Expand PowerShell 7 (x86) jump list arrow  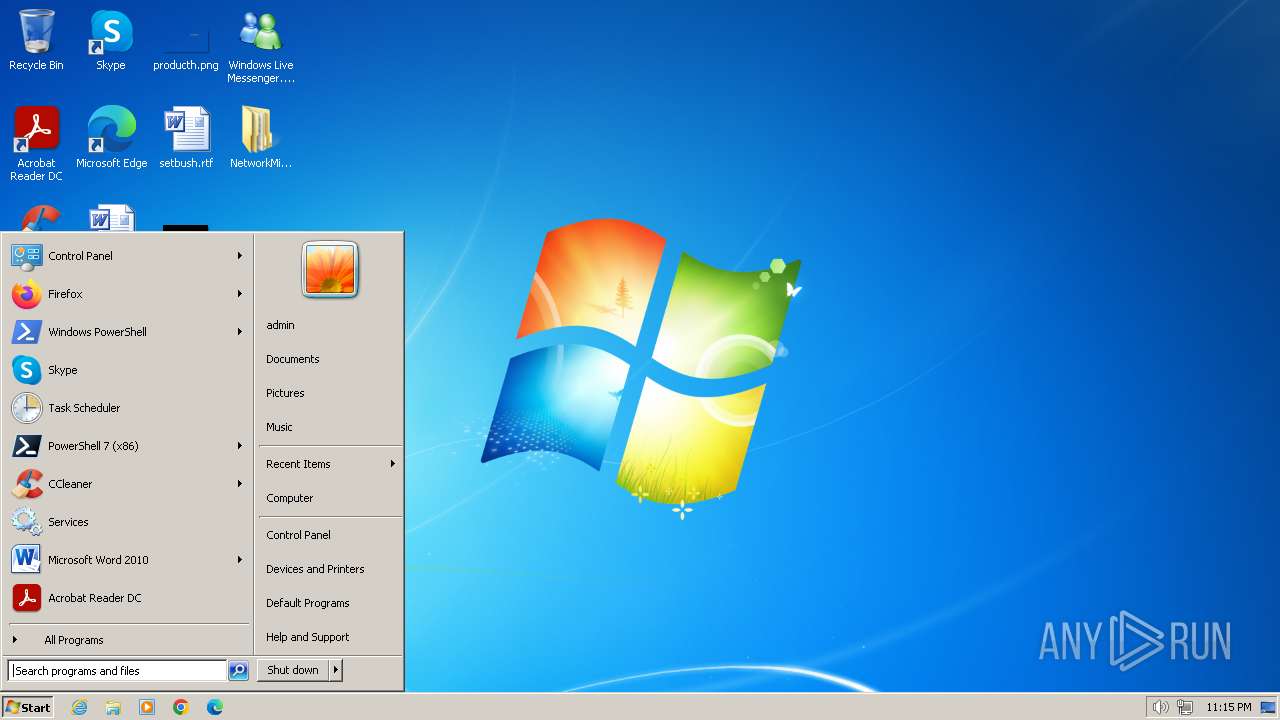[240, 446]
